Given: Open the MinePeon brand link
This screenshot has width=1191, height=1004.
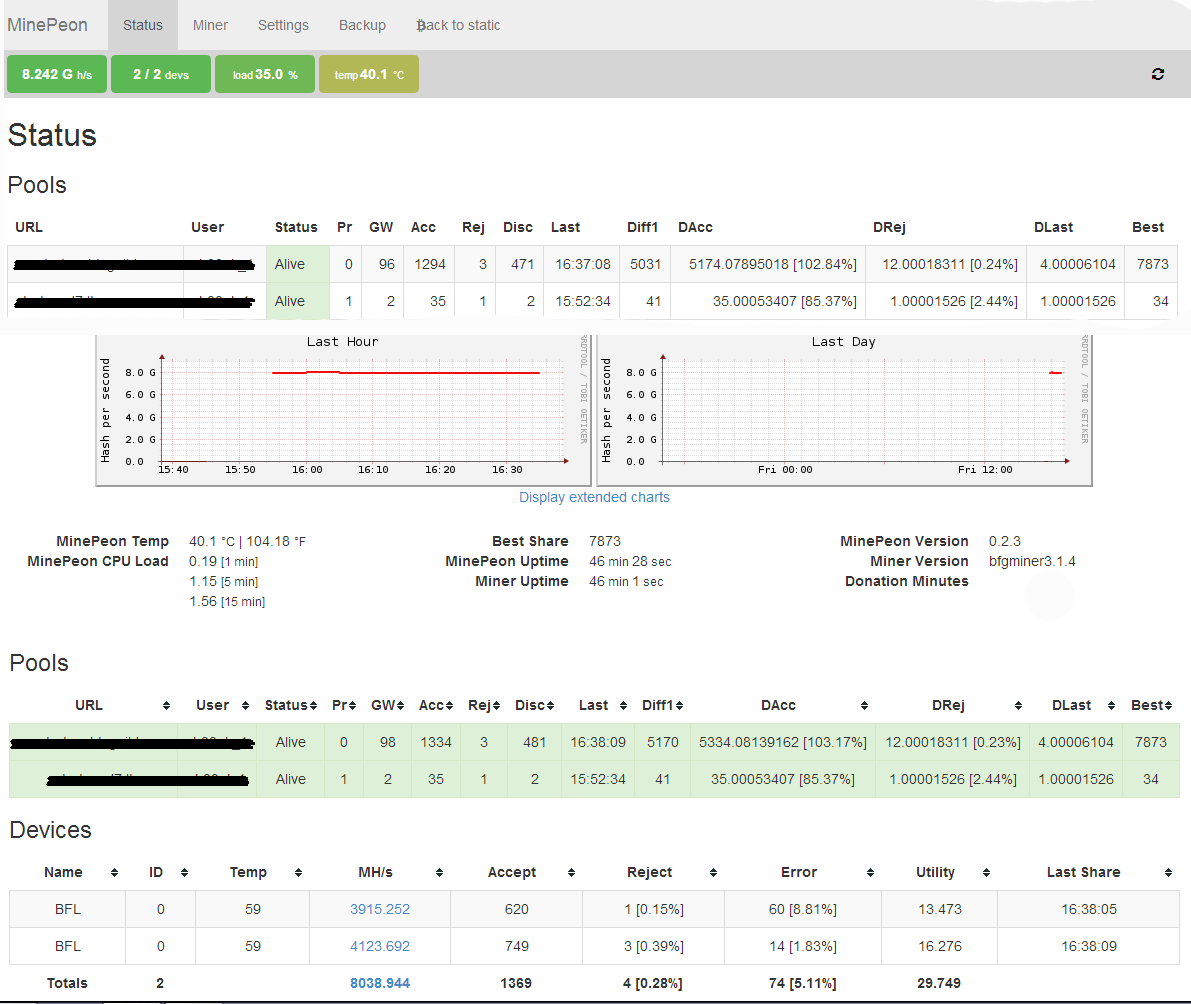Looking at the screenshot, I should pyautogui.click(x=47, y=25).
